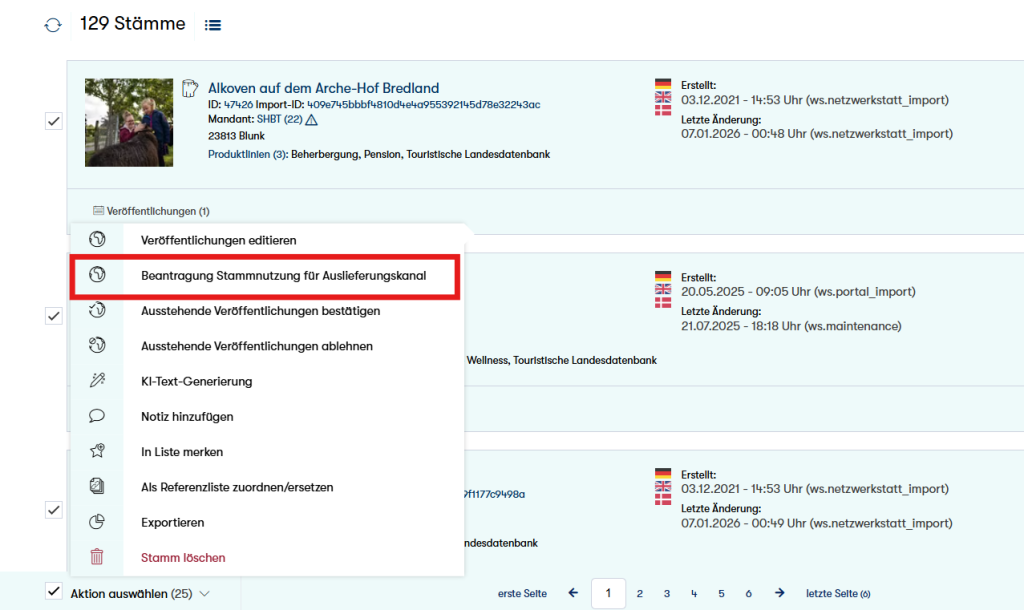Go to page 3 in pagination
This screenshot has width=1024, height=610.
[666, 593]
